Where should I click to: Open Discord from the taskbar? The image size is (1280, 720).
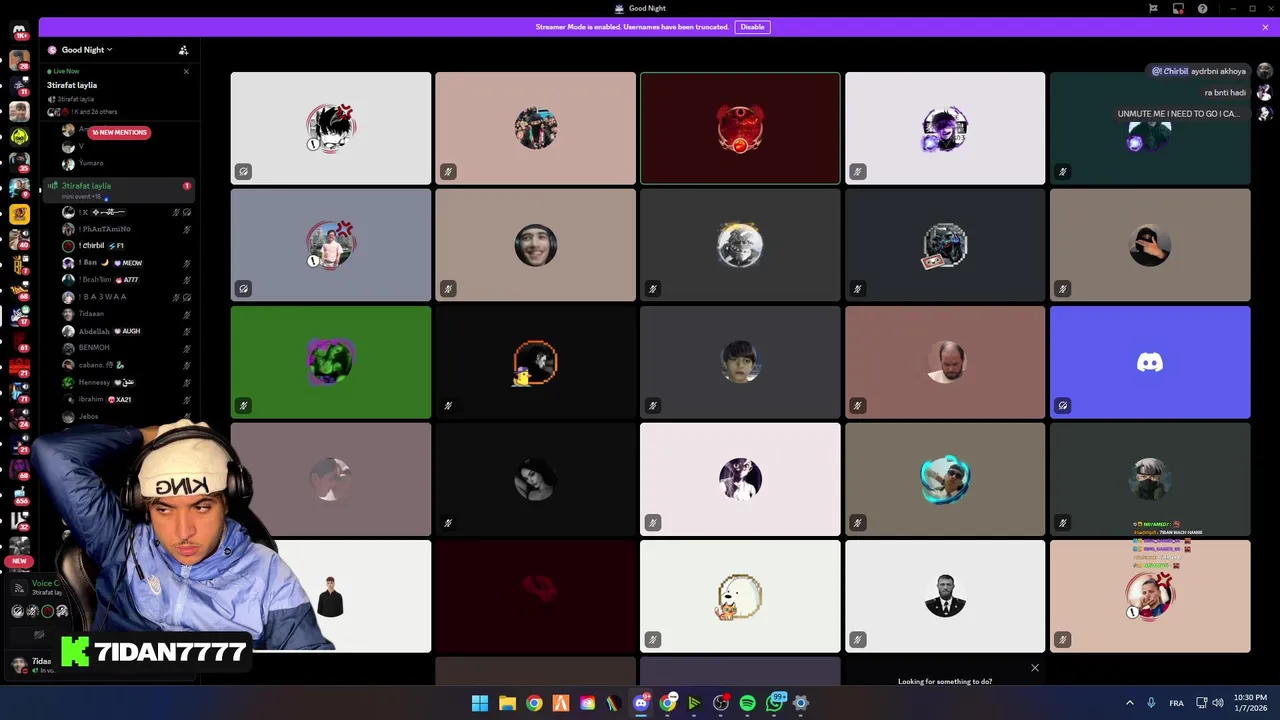[641, 703]
